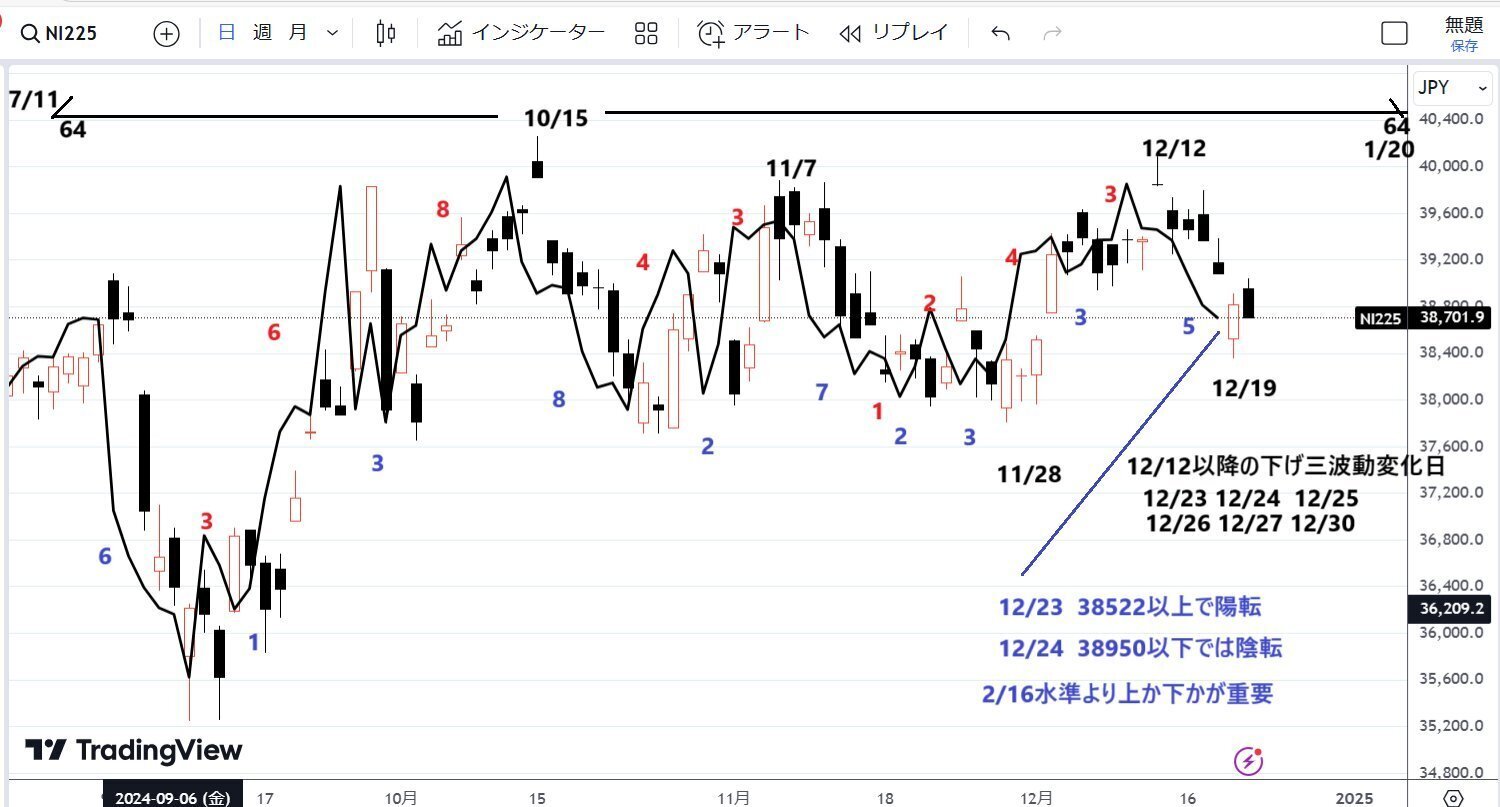The width and height of the screenshot is (1500, 807).
Task: Open the インジケーター indicators menu
Action: click(521, 33)
